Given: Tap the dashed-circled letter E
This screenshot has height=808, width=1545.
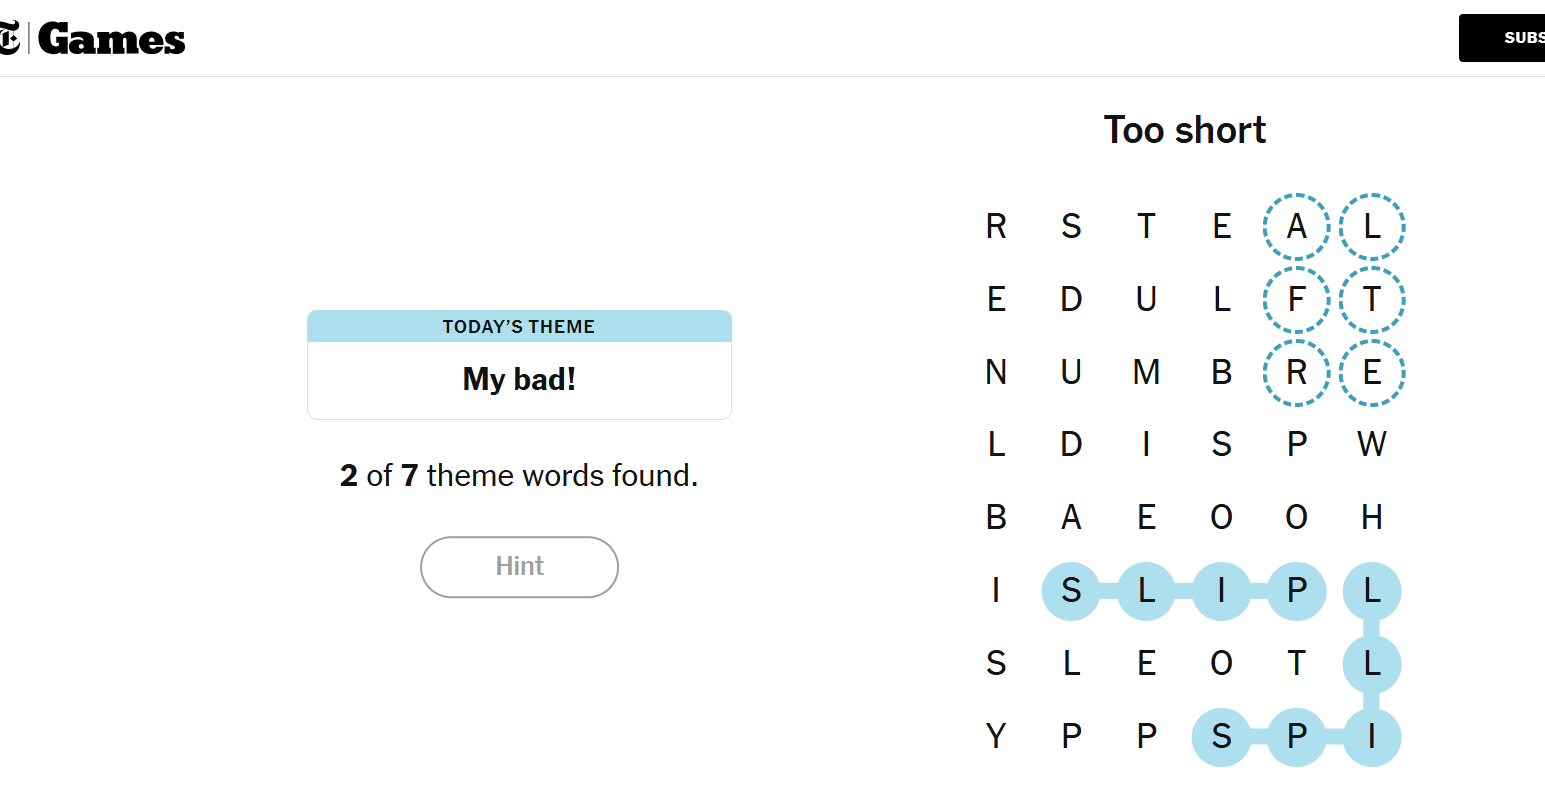Looking at the screenshot, I should [x=1371, y=372].
